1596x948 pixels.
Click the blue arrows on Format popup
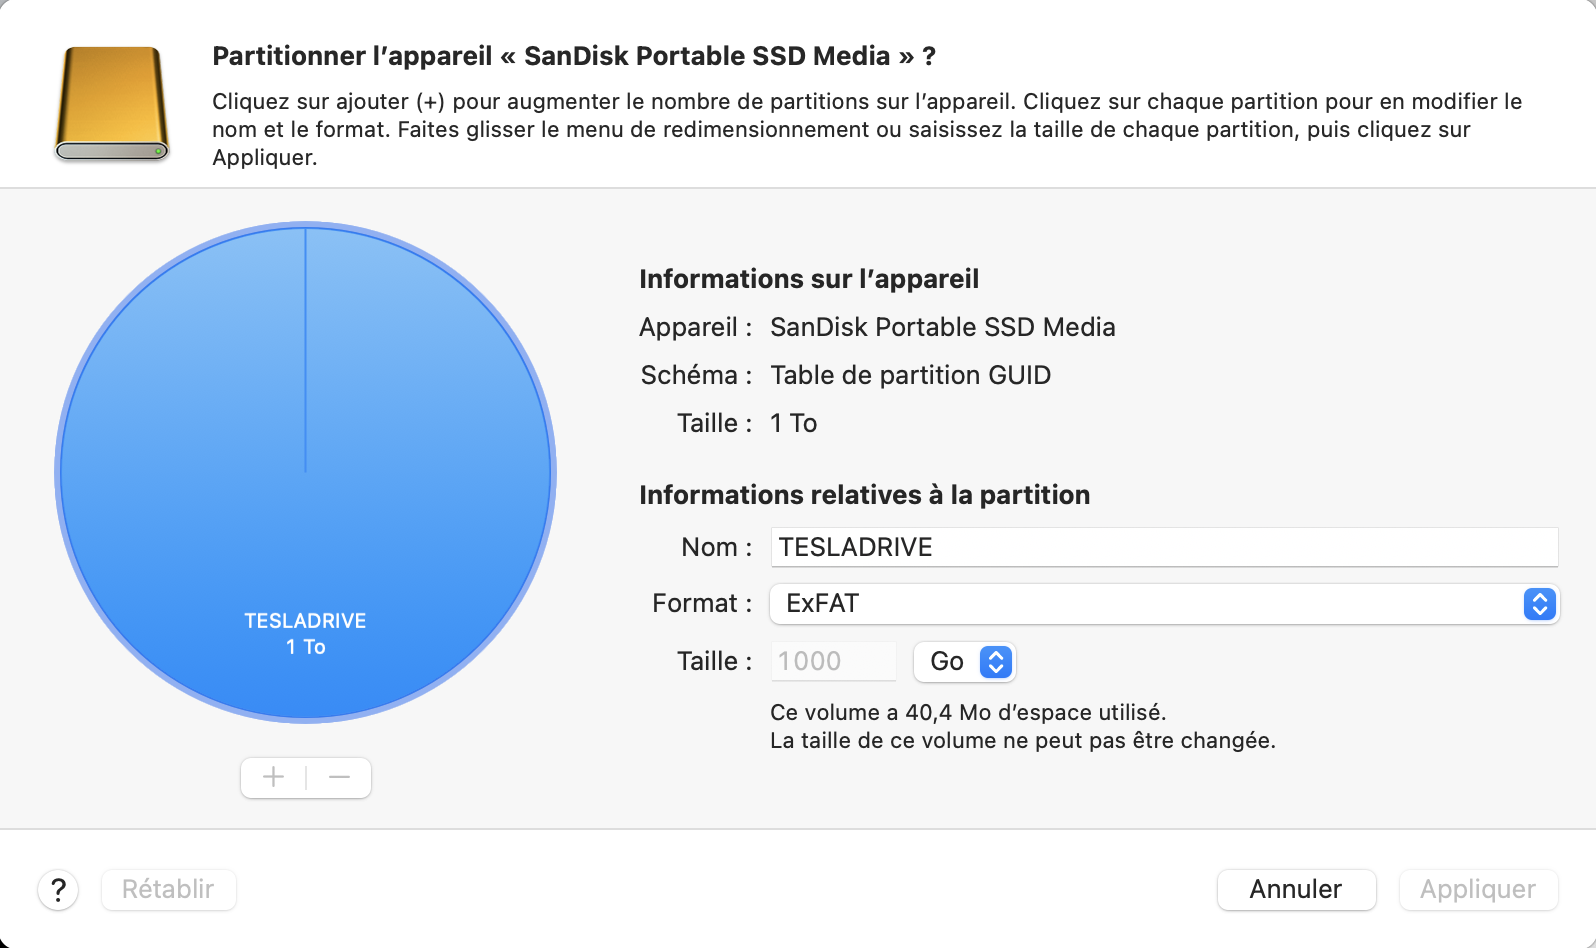click(1539, 604)
